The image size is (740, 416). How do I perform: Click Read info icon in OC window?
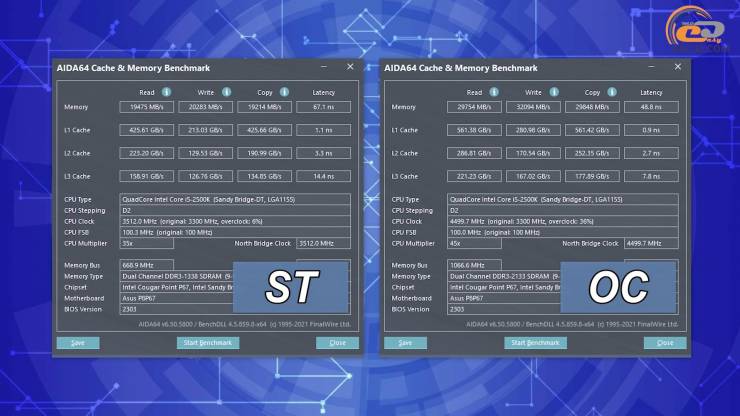point(494,92)
